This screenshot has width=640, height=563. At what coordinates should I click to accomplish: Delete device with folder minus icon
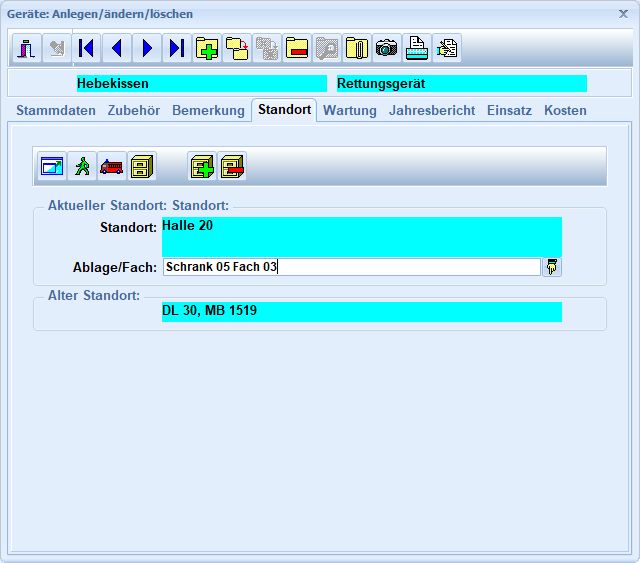(x=297, y=48)
